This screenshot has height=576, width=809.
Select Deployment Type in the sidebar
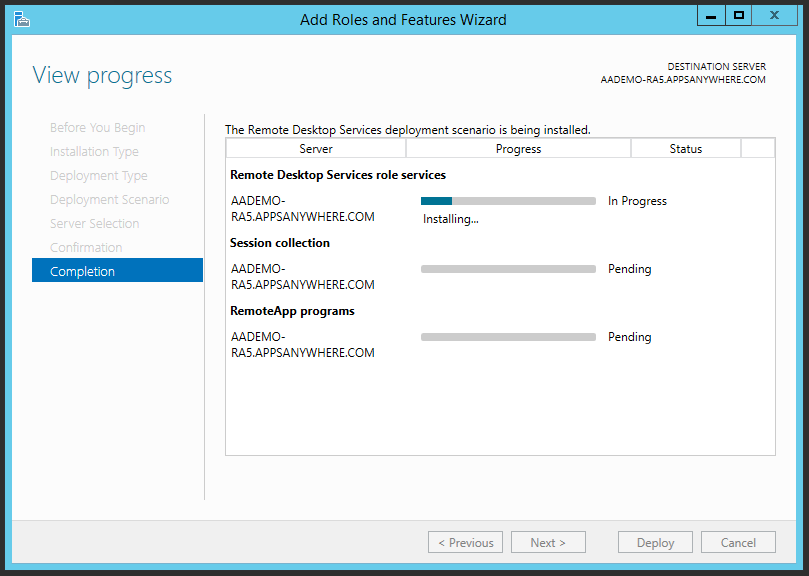click(98, 176)
